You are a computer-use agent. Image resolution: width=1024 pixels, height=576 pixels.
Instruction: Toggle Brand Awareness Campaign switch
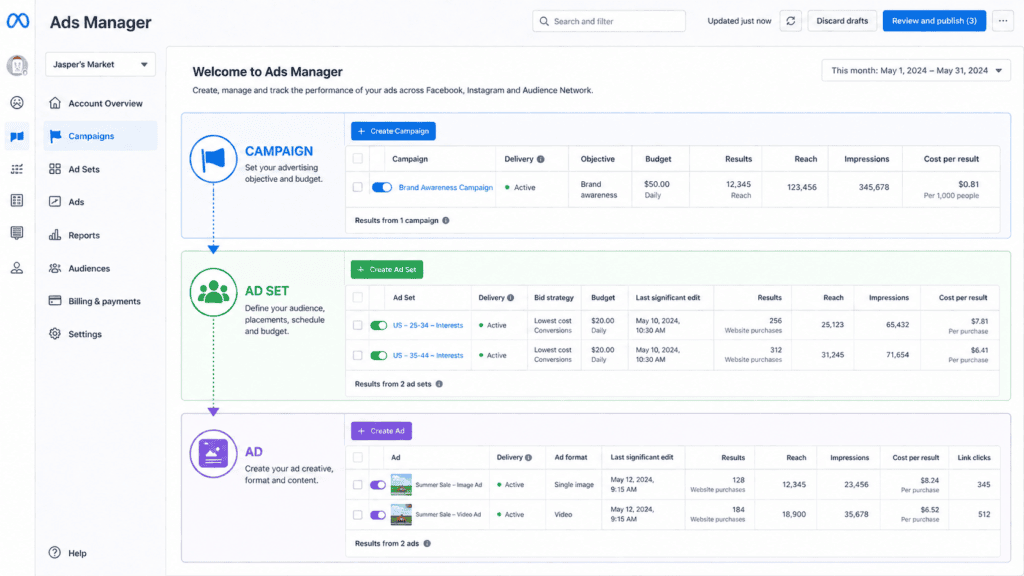[x=382, y=187]
